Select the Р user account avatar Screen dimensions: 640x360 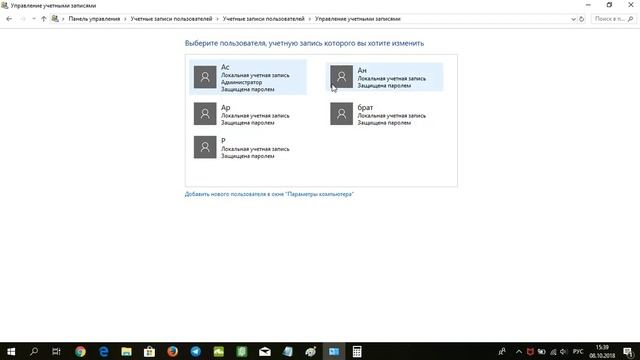click(205, 147)
